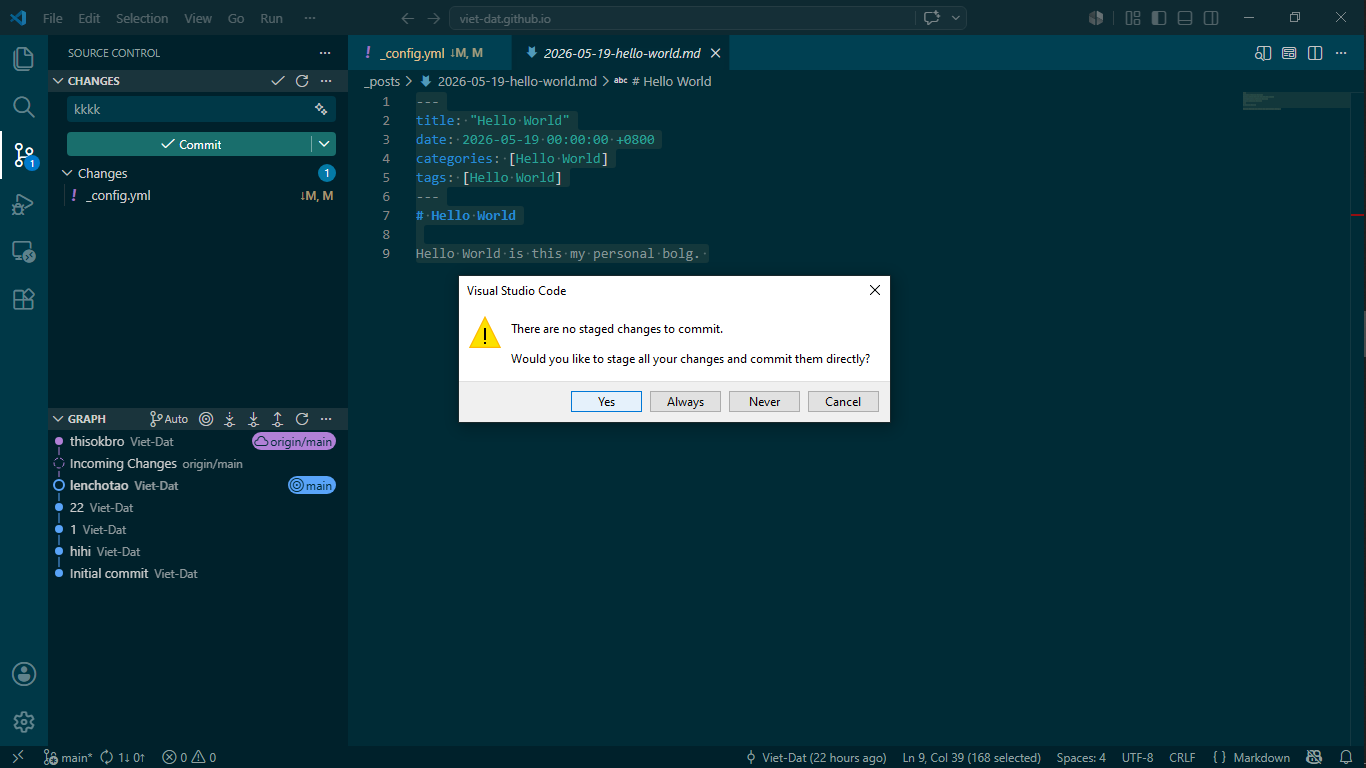1366x768 pixels.
Task: Open the Accounts menu icon
Action: (x=24, y=674)
